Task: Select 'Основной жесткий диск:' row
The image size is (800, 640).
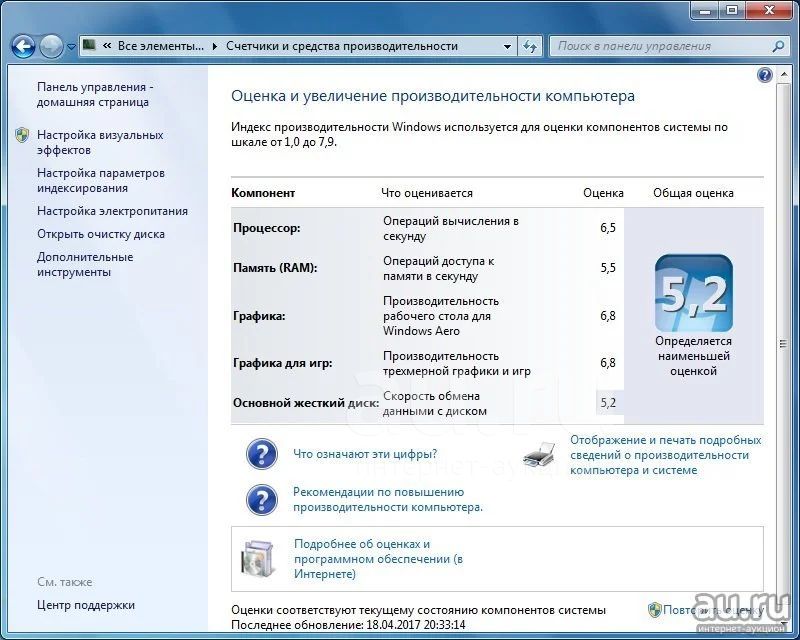Action: pos(428,403)
